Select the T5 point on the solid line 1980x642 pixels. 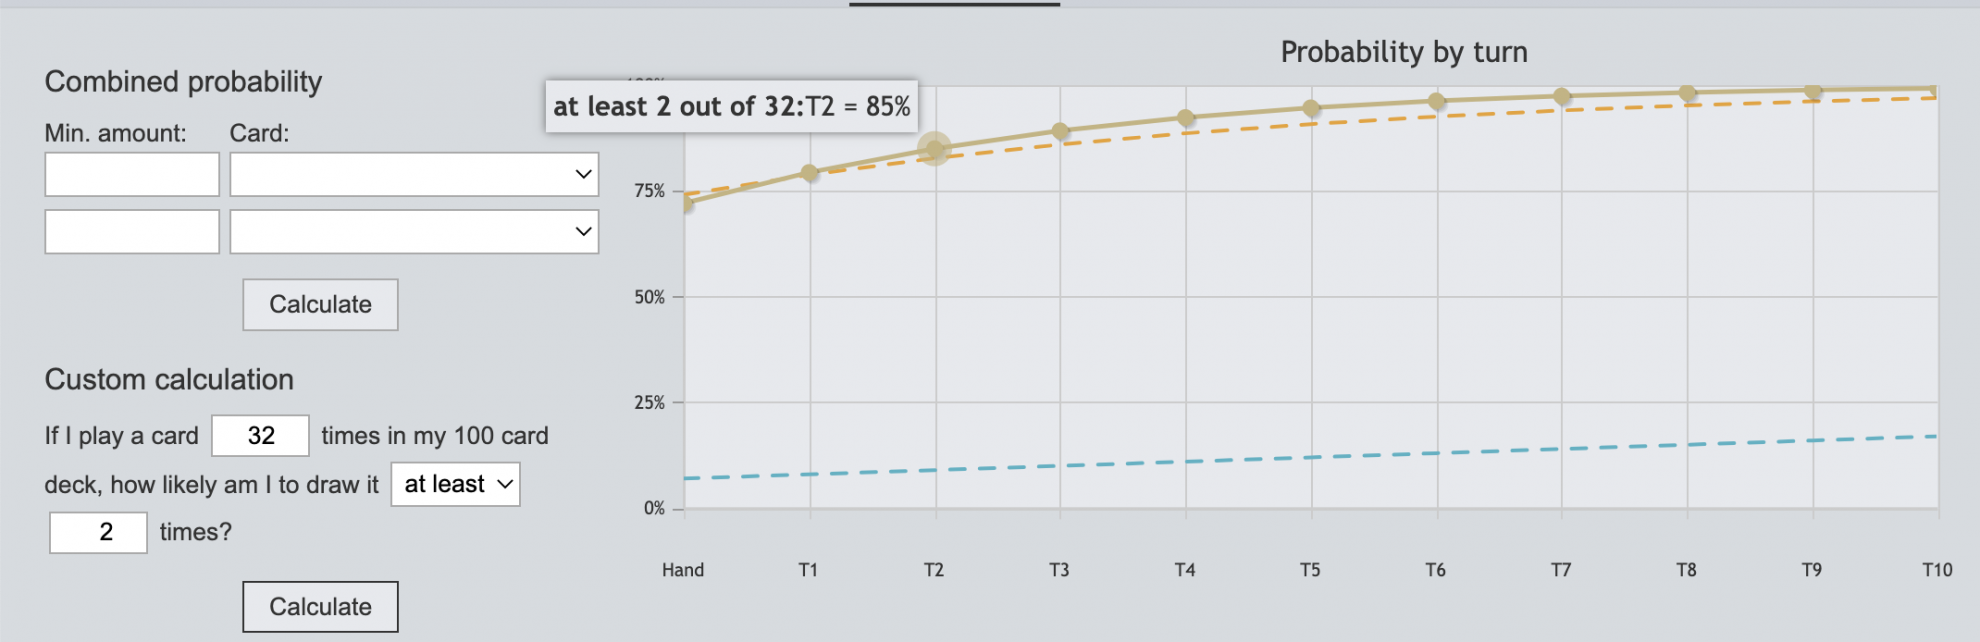1311,108
